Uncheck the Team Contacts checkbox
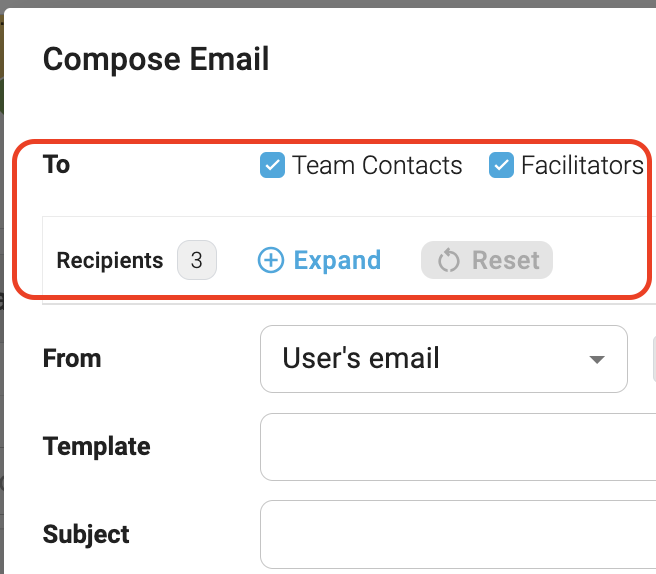Image resolution: width=656 pixels, height=574 pixels. point(272,165)
